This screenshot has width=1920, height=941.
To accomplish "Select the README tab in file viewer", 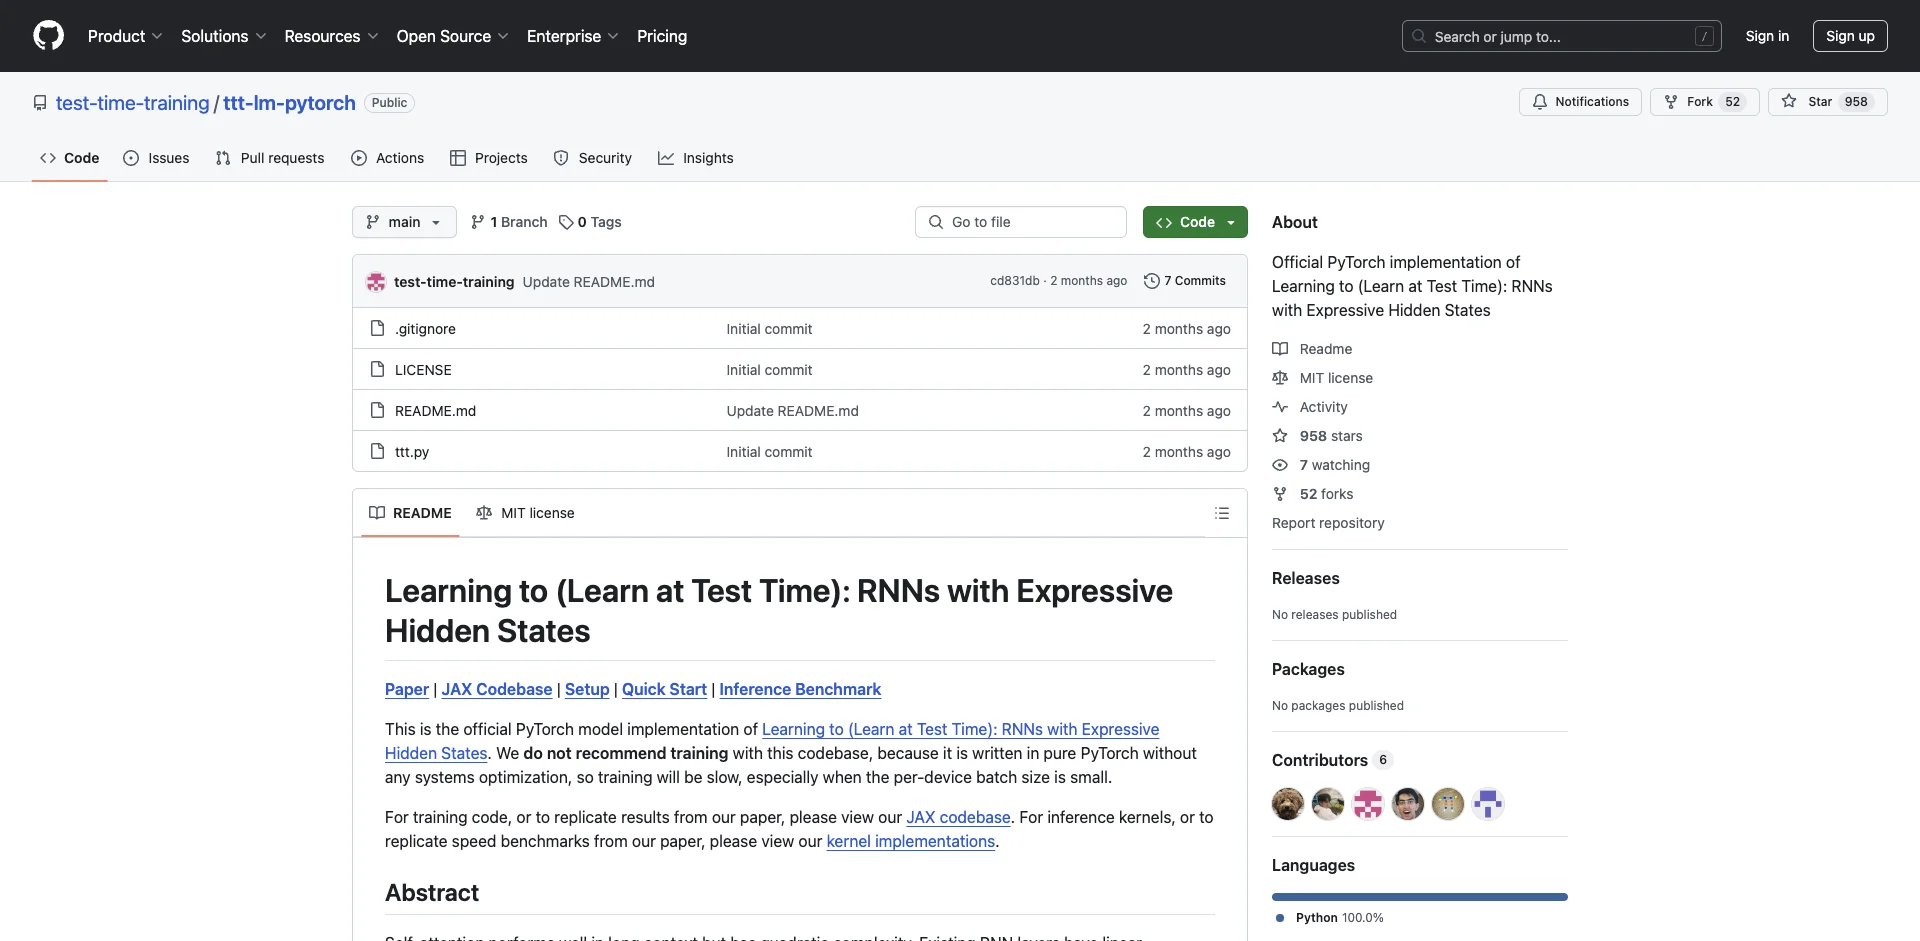I will tap(410, 513).
